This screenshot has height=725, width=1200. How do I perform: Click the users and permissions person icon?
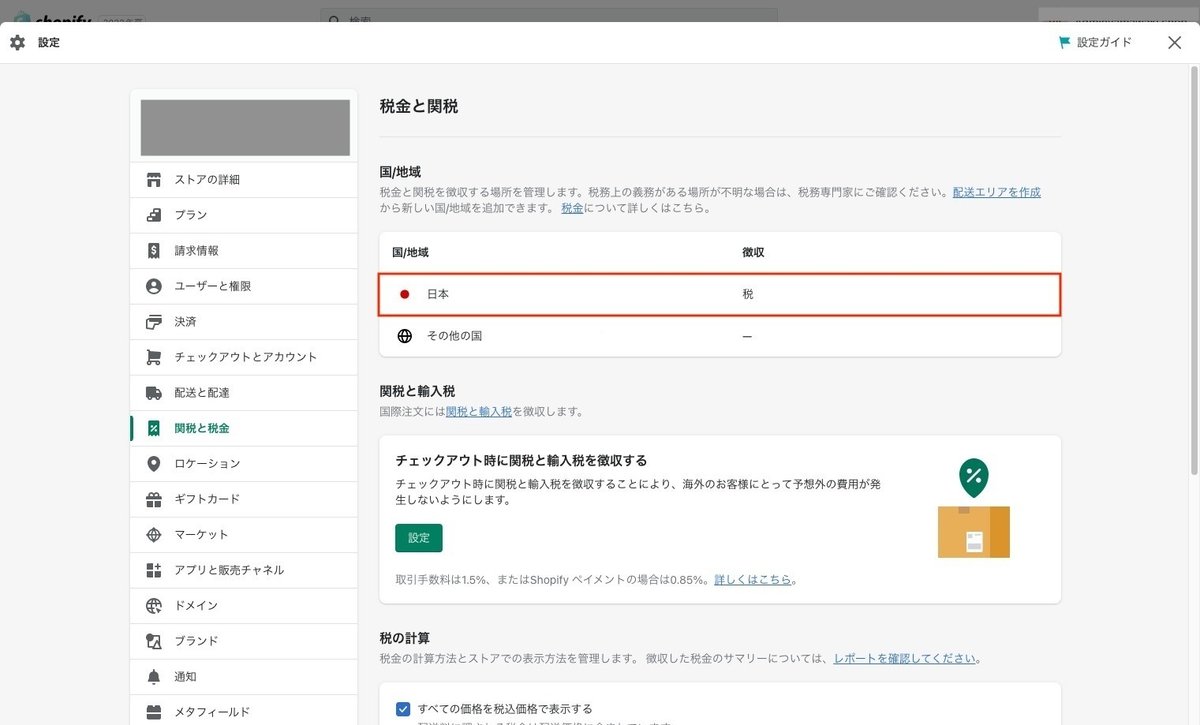(x=153, y=286)
